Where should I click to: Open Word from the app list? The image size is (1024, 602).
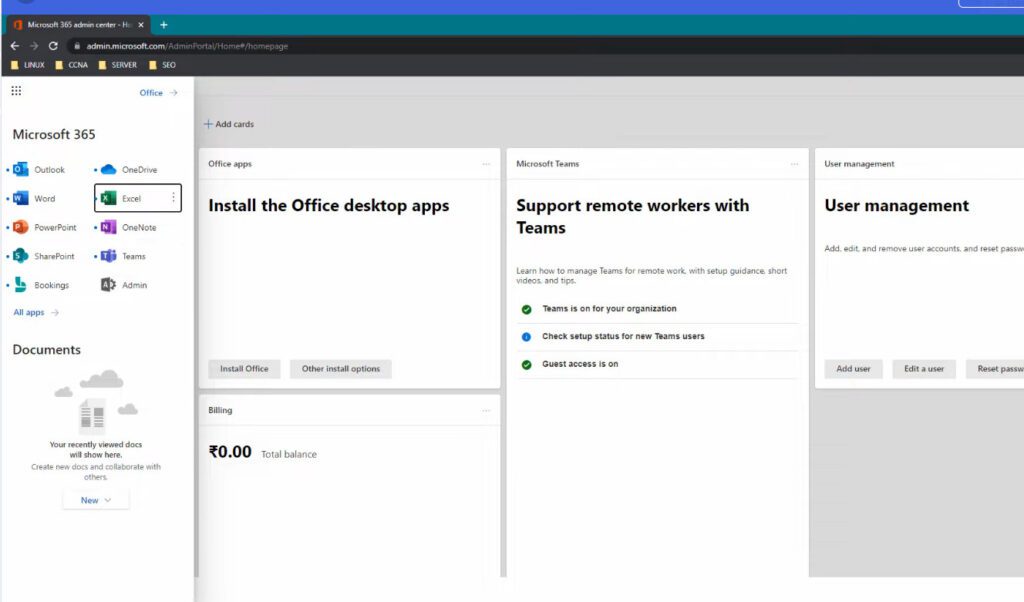pyautogui.click(x=35, y=198)
